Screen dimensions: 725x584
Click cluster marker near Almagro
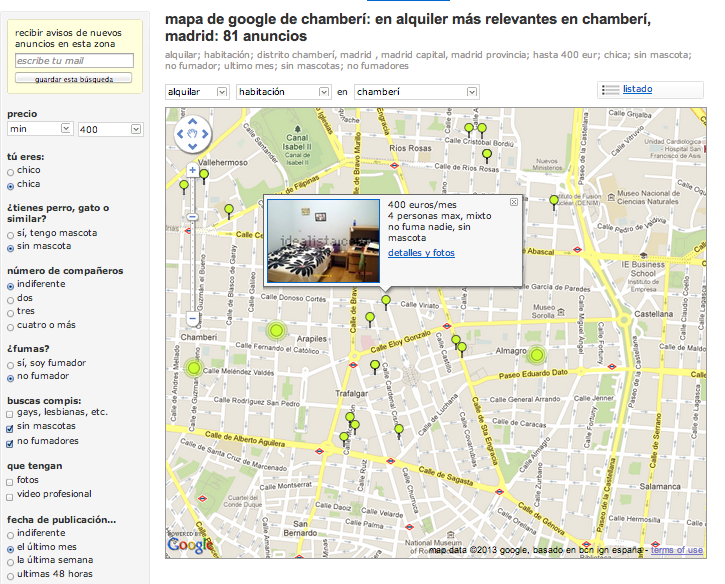tap(536, 355)
